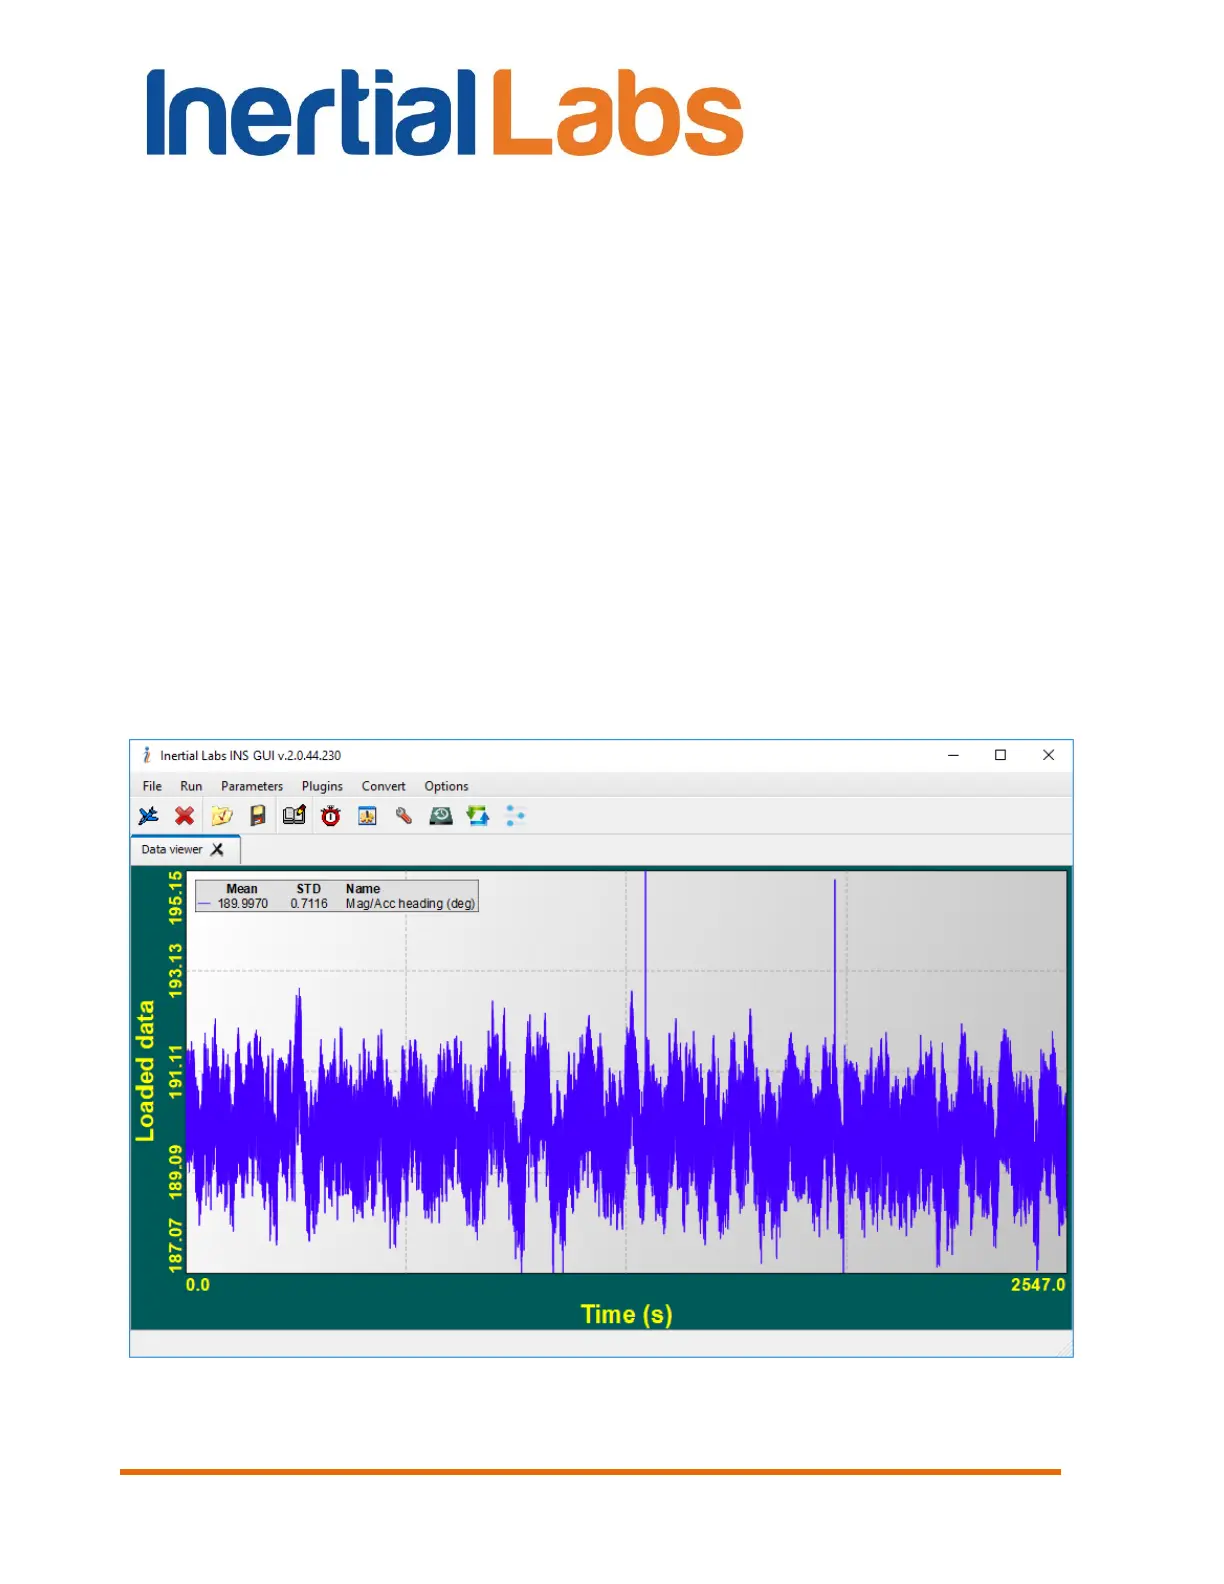The image size is (1224, 1584).
Task: Click the green and blue arrows convert icon
Action: [478, 816]
